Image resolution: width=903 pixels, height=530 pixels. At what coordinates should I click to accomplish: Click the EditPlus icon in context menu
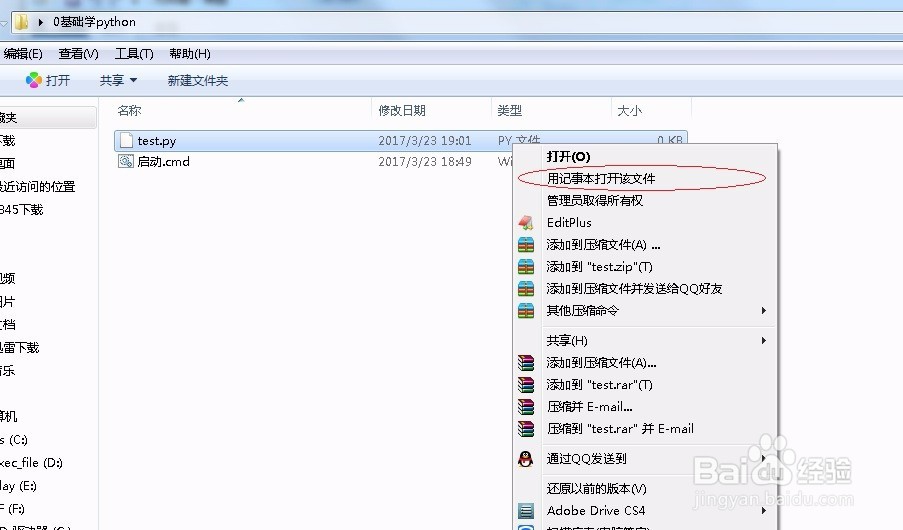click(x=526, y=222)
